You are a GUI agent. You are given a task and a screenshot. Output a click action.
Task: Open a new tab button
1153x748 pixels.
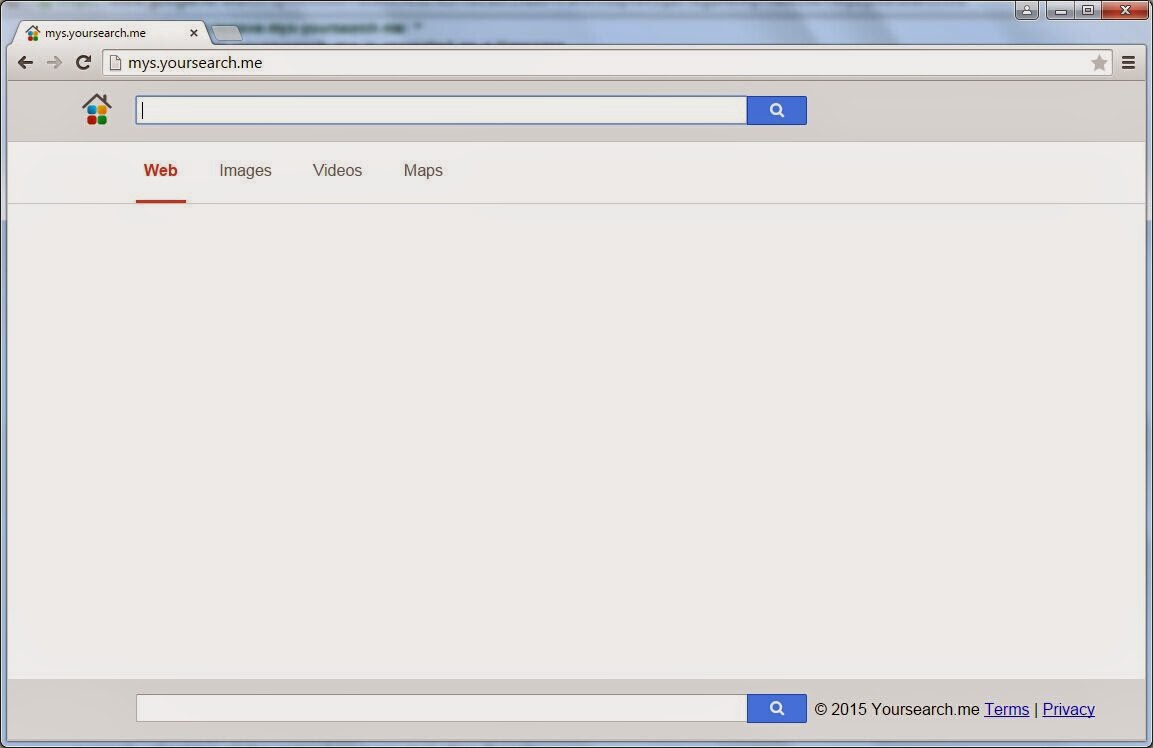[226, 33]
